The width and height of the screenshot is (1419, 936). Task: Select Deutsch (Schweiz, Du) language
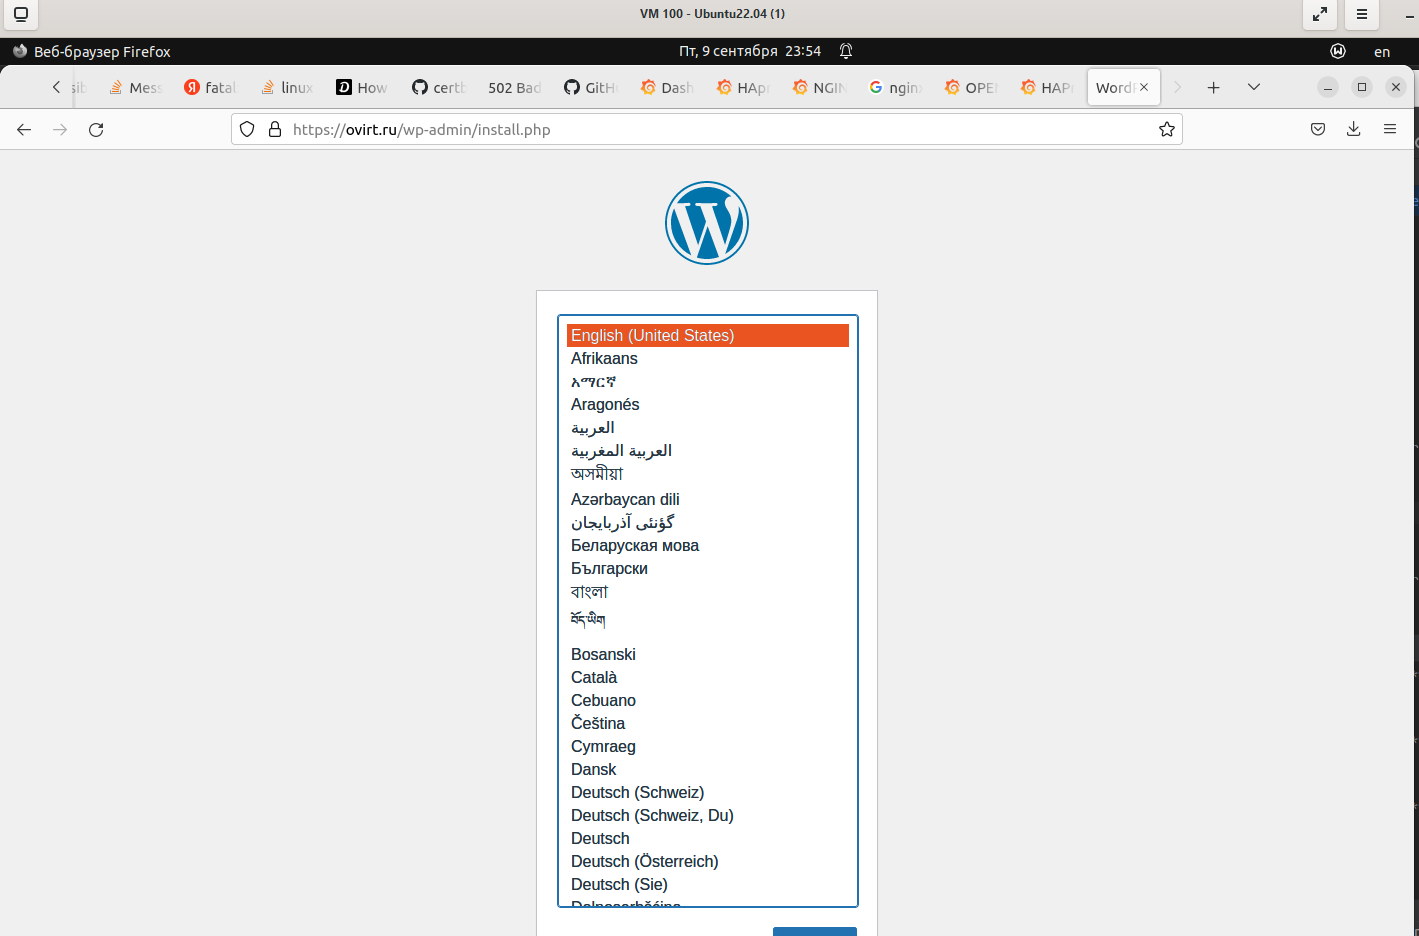pos(708,815)
